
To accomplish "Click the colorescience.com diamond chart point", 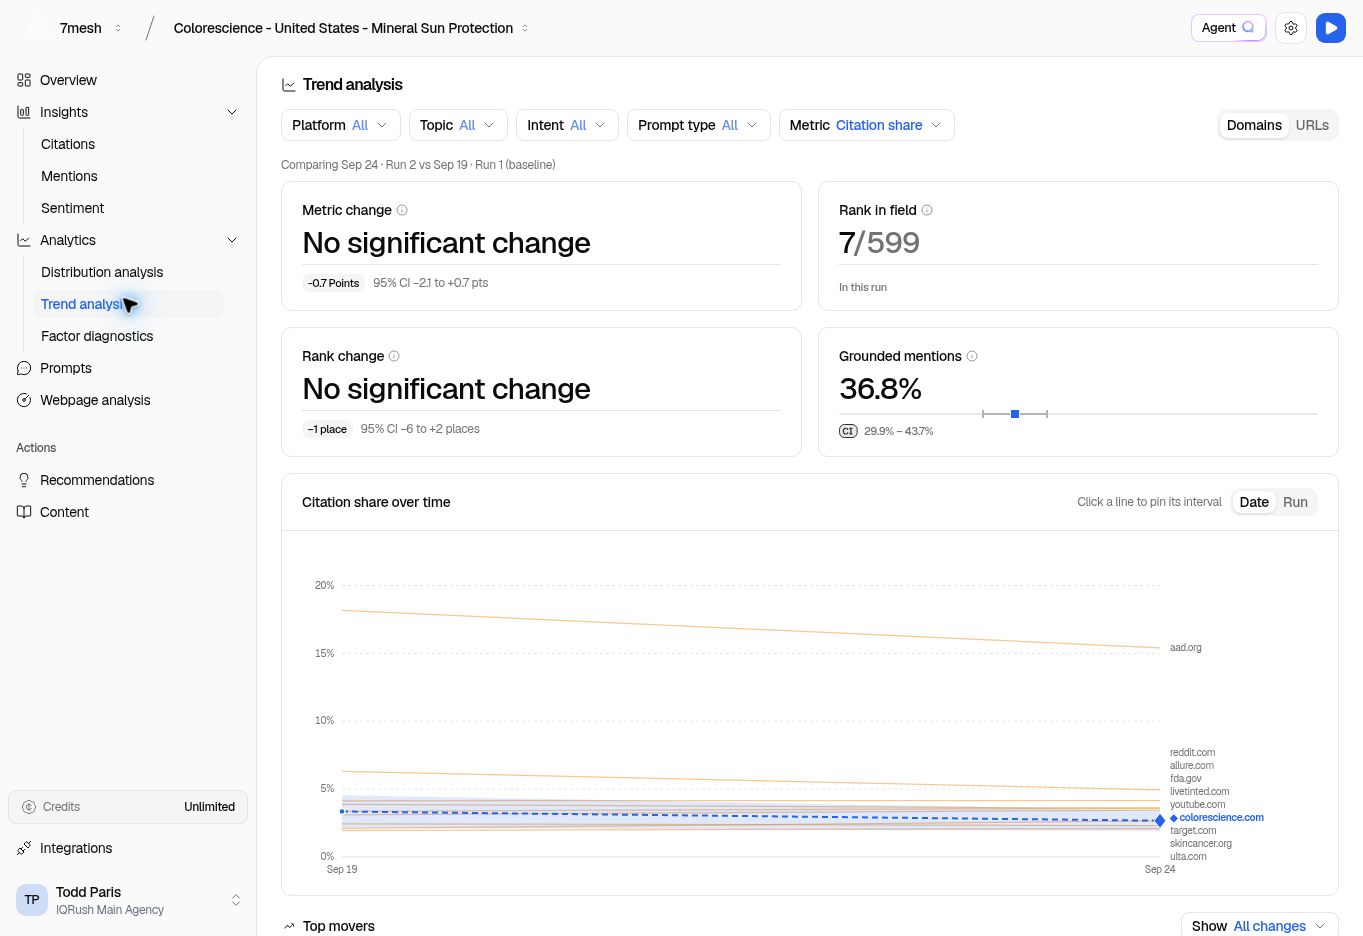I will pyautogui.click(x=1160, y=821).
